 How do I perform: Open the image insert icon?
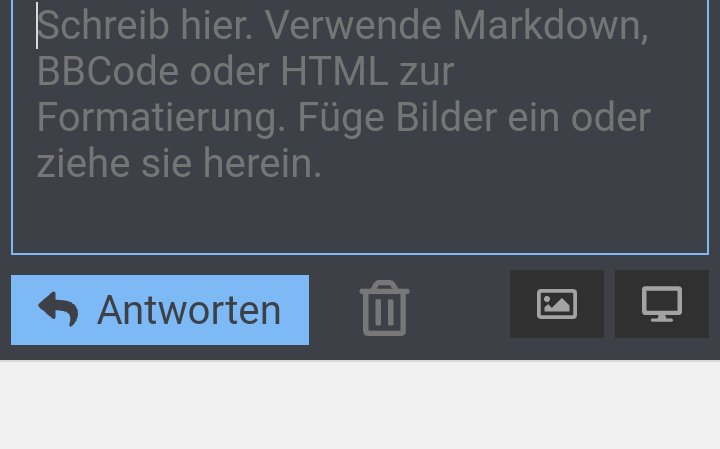pos(557,304)
